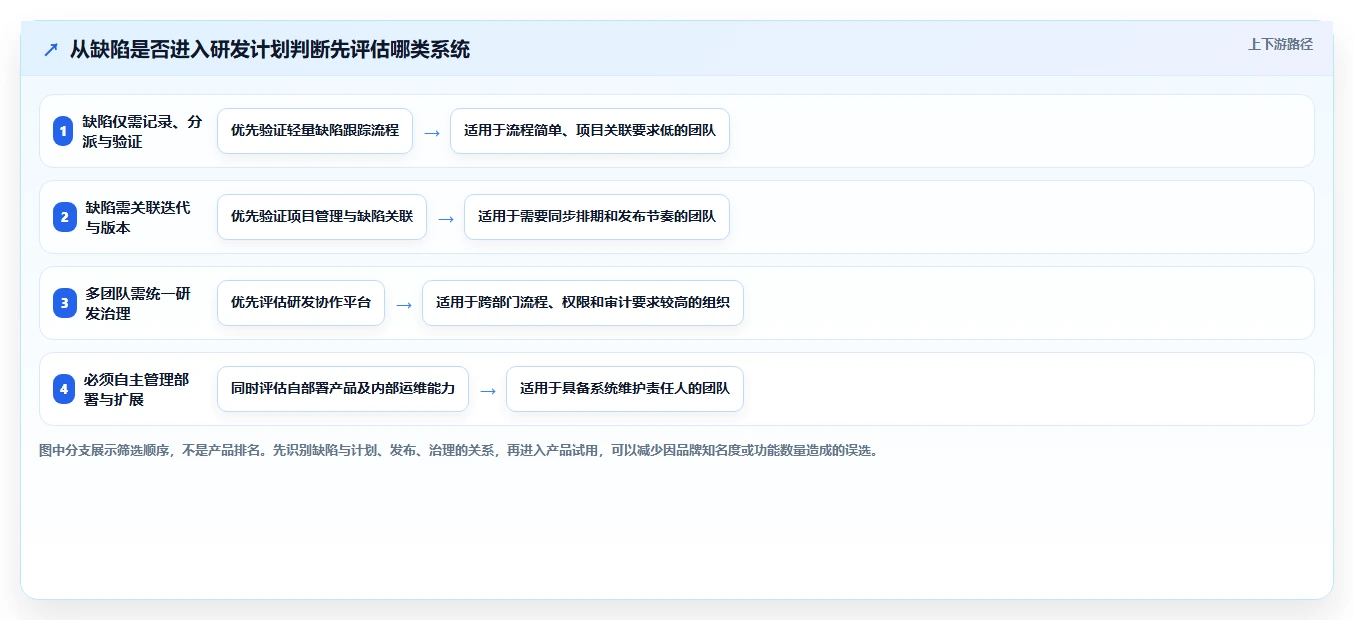Open the 适用于流程简单、项目关联要求低的团队 box
This screenshot has height=620, width=1354.
pyautogui.click(x=590, y=131)
